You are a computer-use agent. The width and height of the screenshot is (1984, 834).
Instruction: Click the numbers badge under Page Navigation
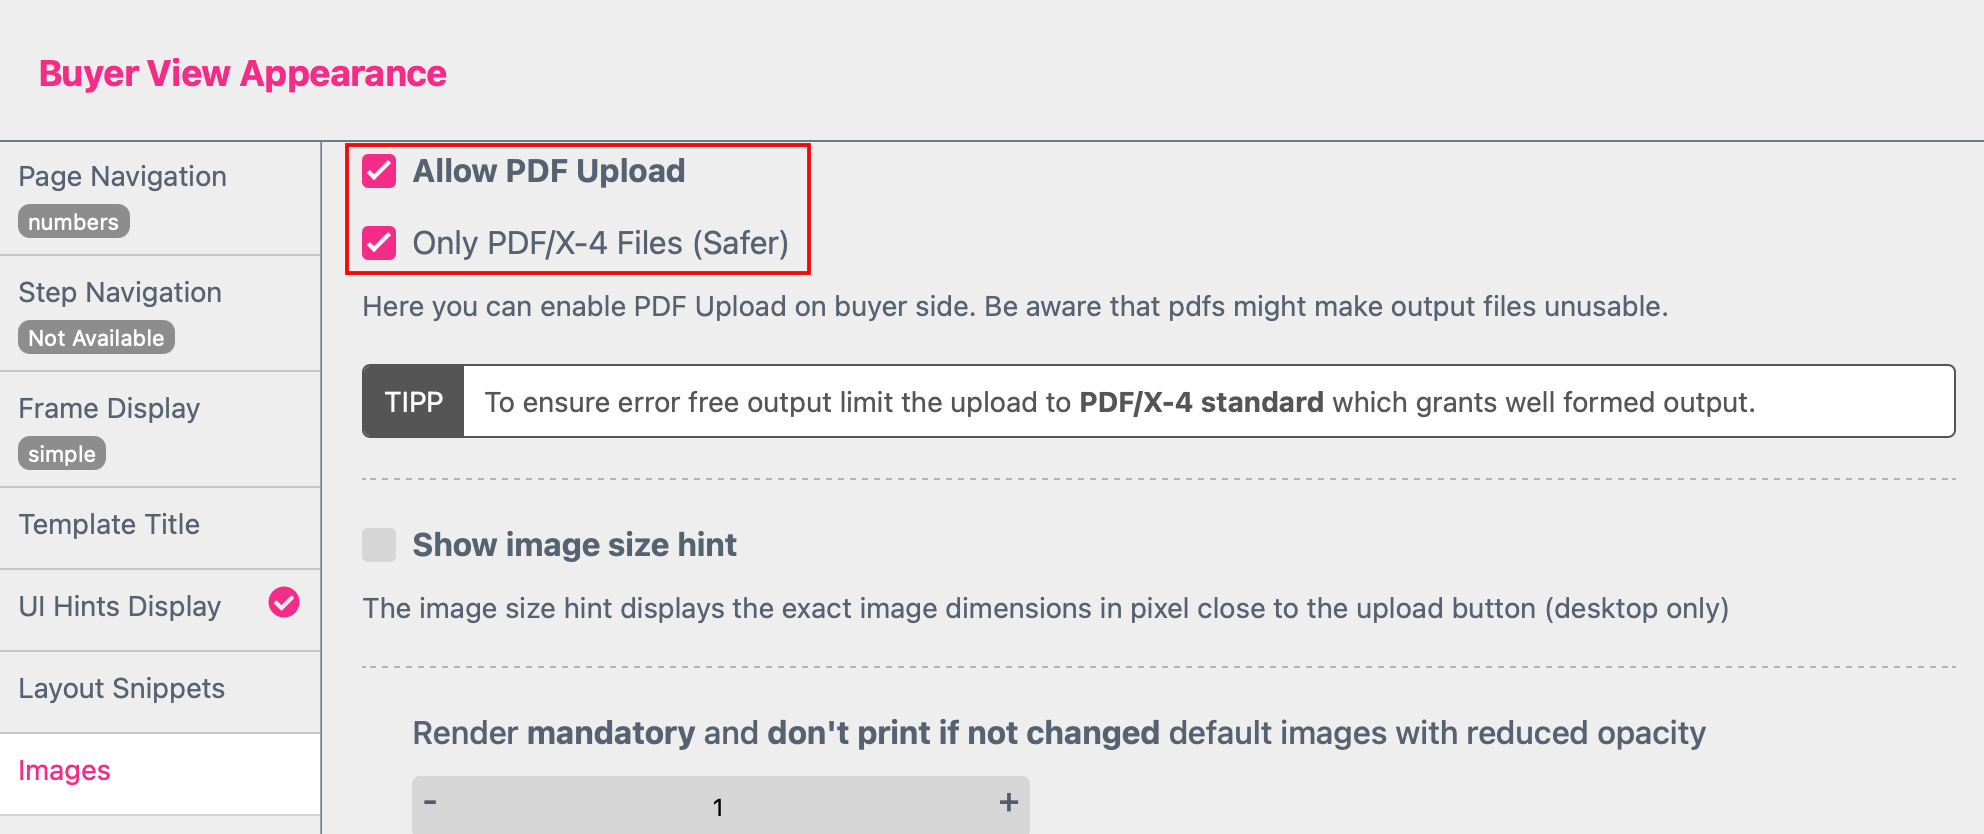click(73, 222)
